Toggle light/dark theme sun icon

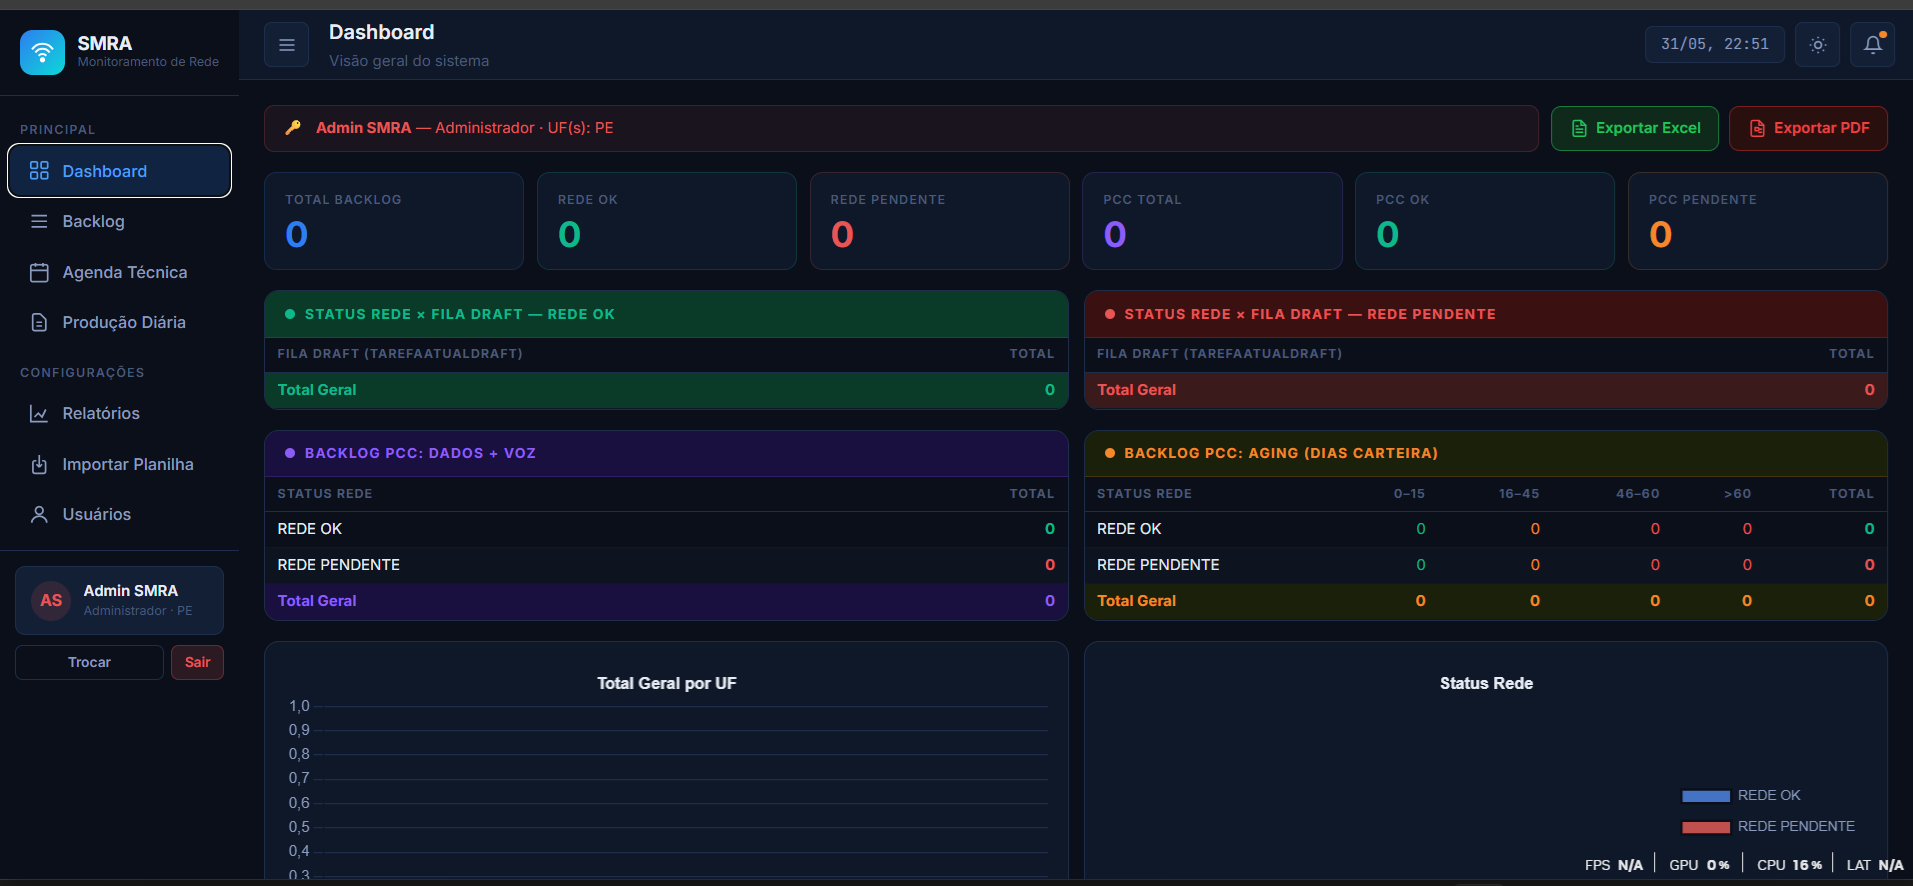click(1818, 45)
